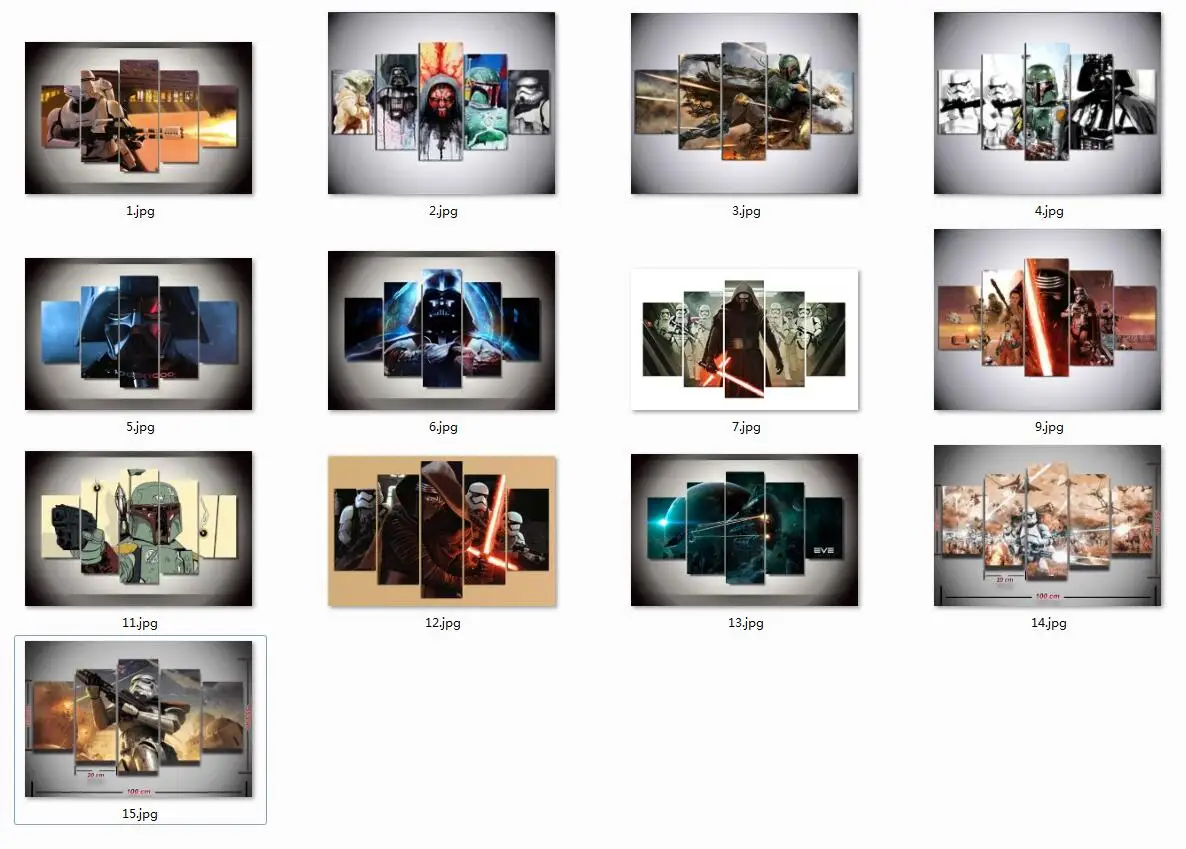Click the file name 7.jpg
This screenshot has height=849, width=1186.
pos(747,427)
